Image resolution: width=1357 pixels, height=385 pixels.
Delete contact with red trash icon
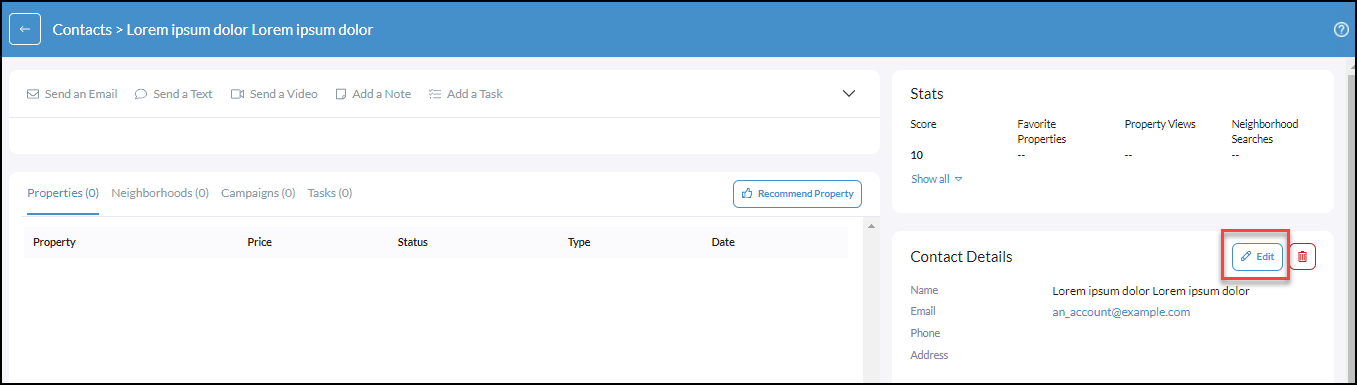(1302, 257)
